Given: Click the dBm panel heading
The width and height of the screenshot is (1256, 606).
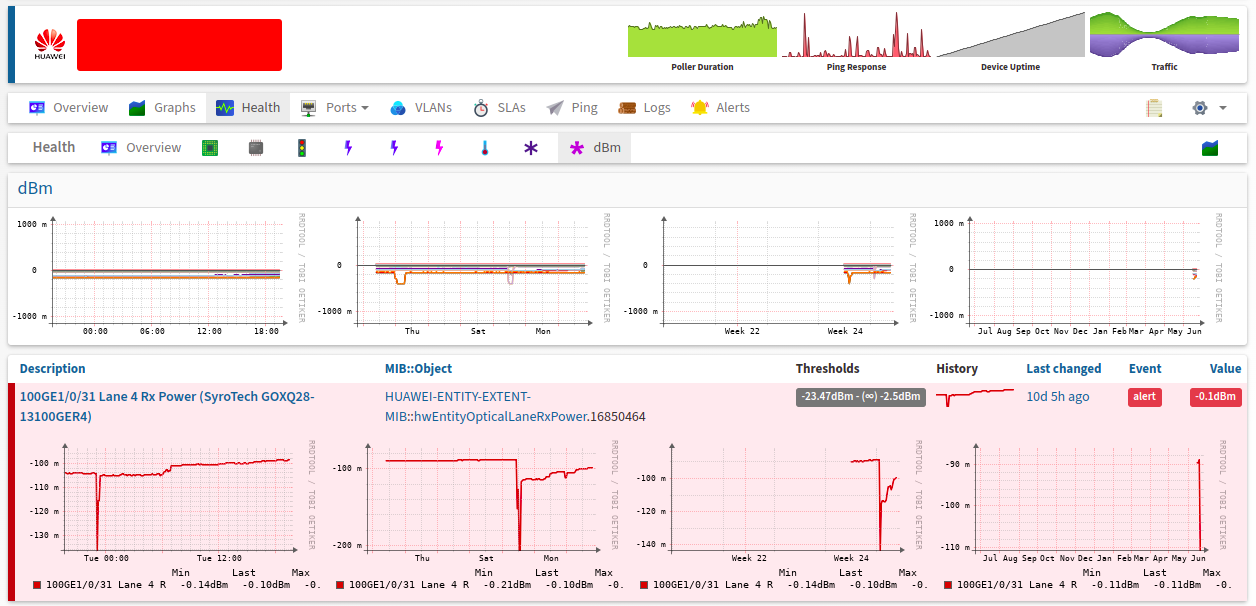Looking at the screenshot, I should pyautogui.click(x=36, y=188).
